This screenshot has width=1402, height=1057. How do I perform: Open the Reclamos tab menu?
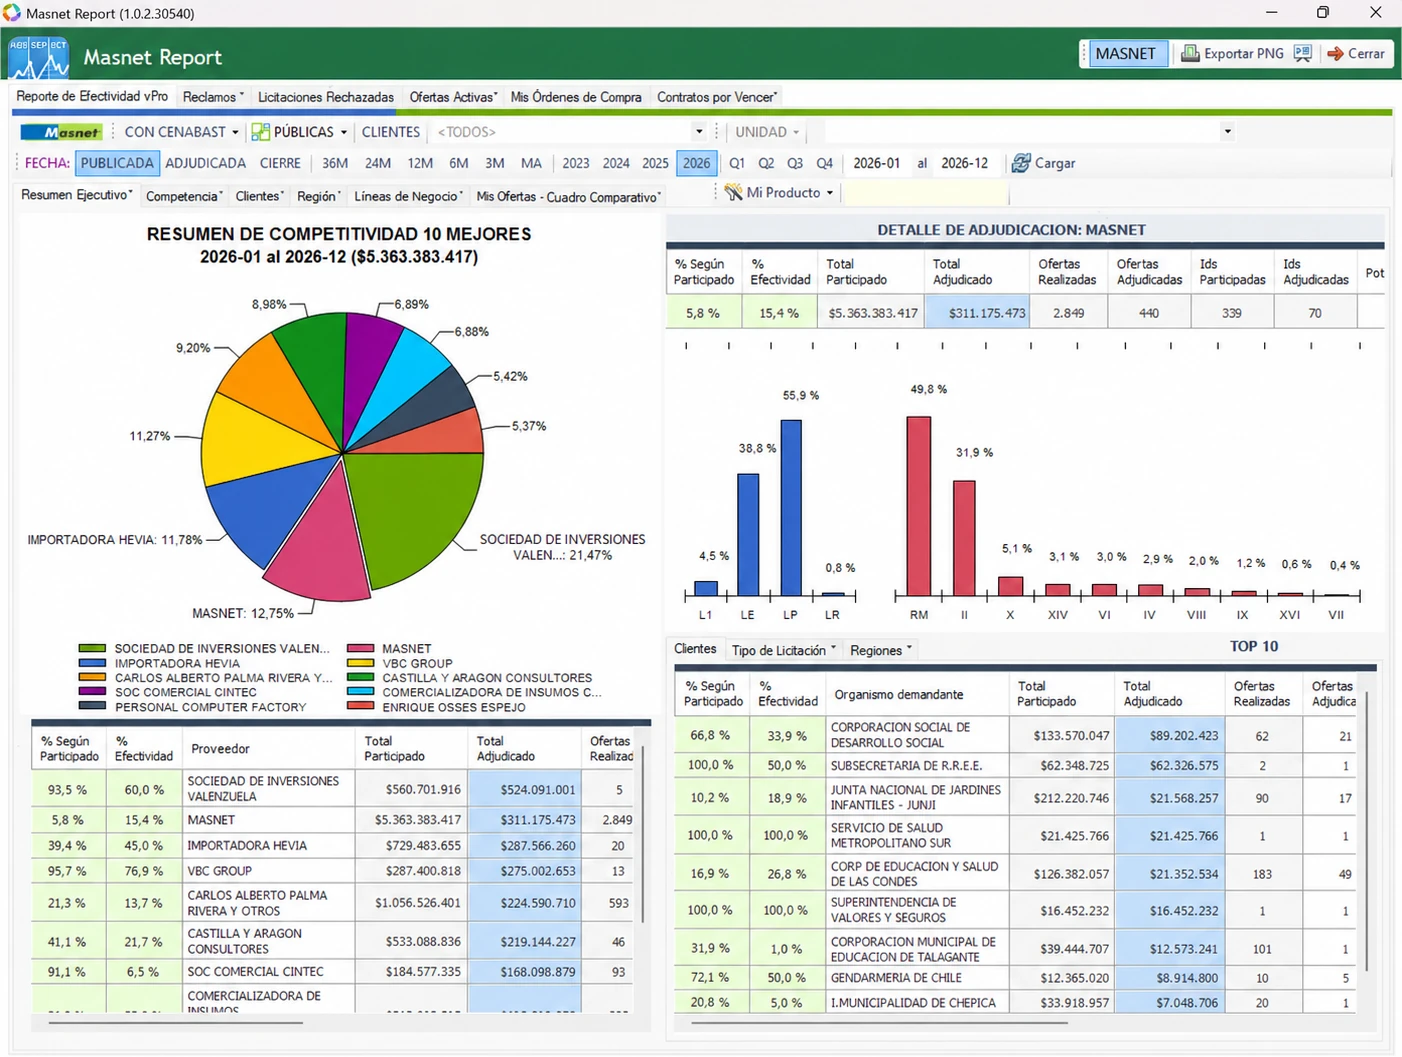pos(212,97)
